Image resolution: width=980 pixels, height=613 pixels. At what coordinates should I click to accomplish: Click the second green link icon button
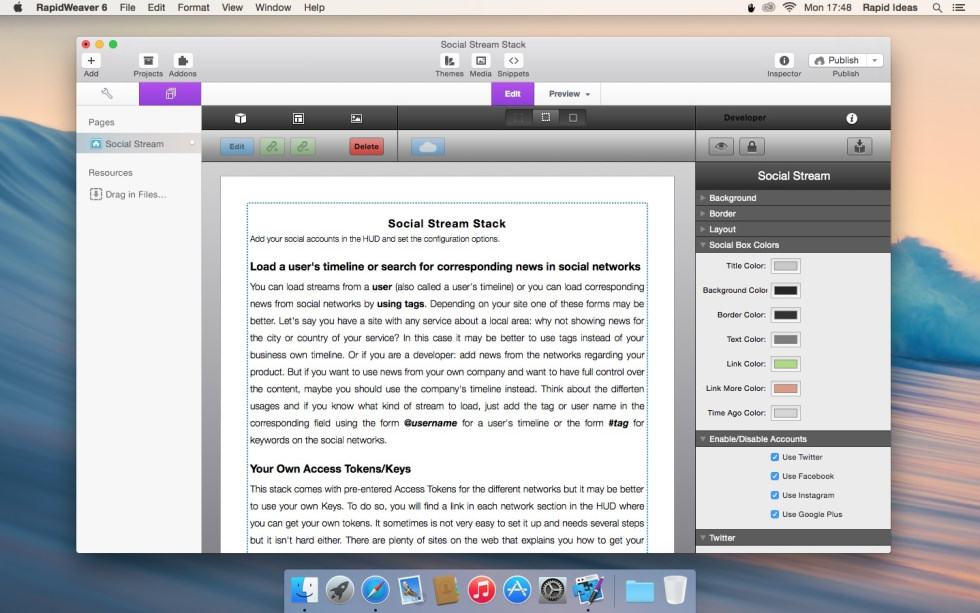(302, 146)
